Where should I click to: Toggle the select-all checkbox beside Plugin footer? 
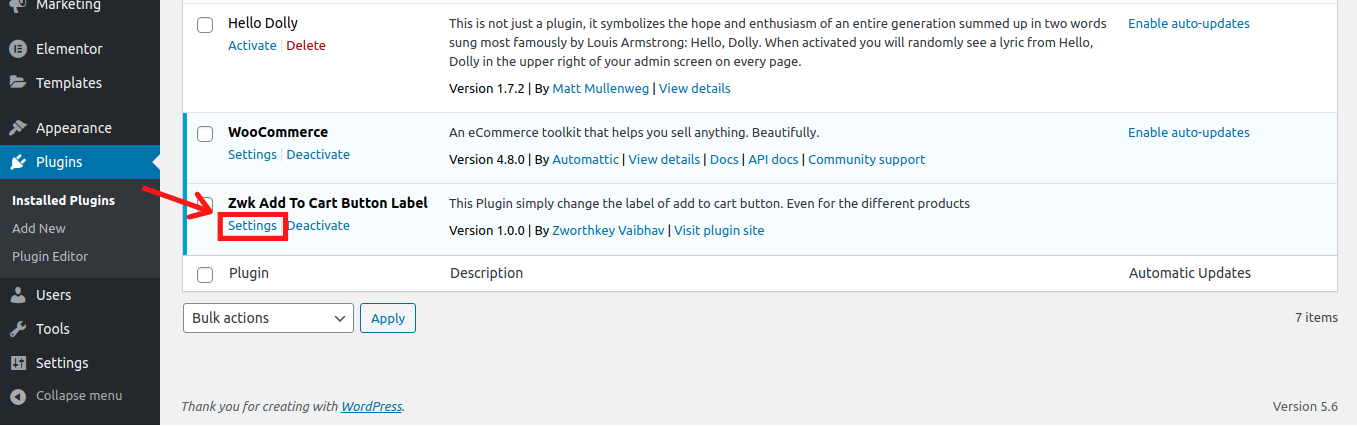click(x=205, y=274)
